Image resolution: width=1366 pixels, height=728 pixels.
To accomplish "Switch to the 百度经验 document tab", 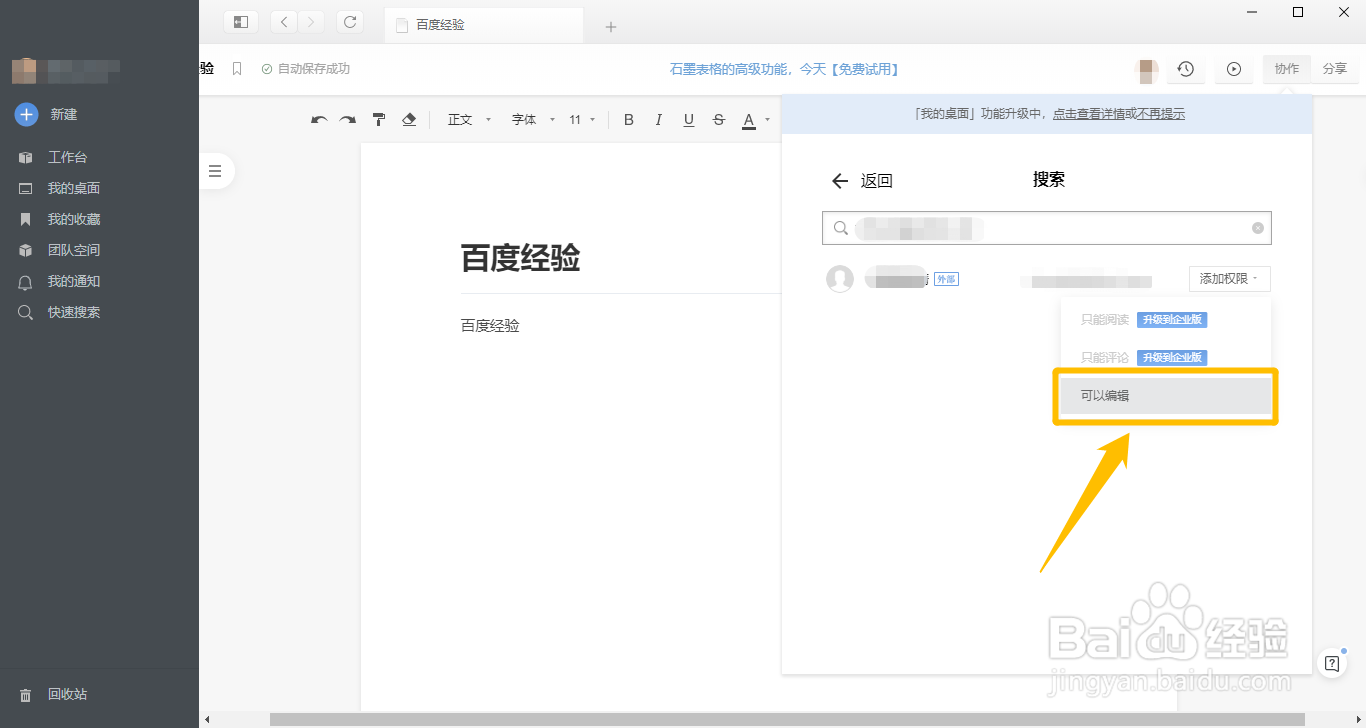I will click(x=483, y=25).
